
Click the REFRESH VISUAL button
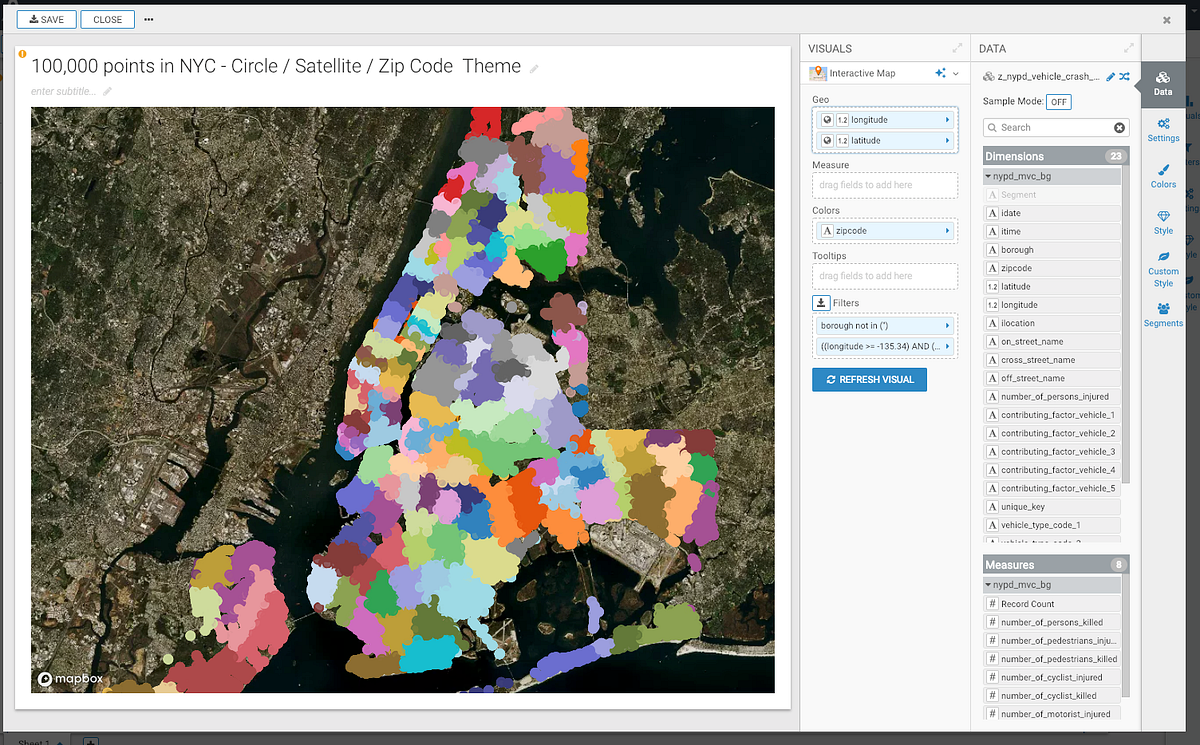coord(869,380)
